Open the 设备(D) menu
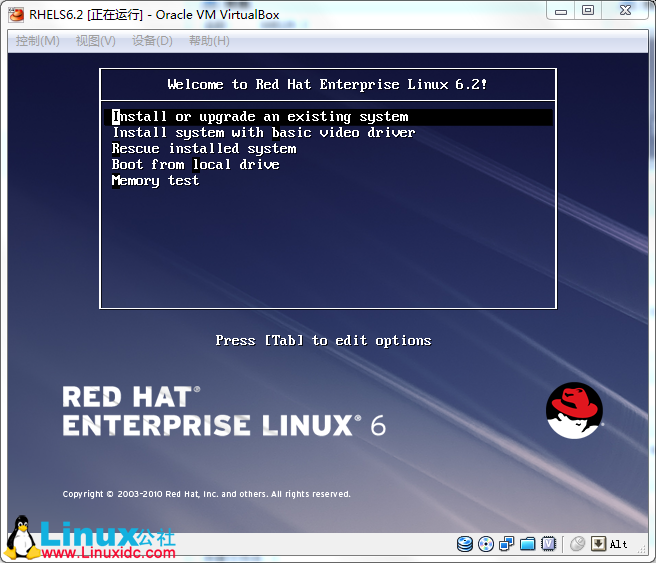The width and height of the screenshot is (656, 563). (152, 41)
